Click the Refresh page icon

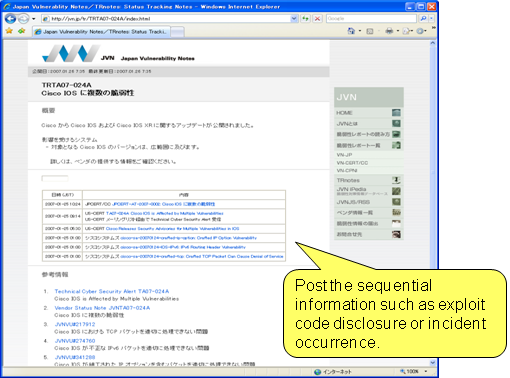click(x=305, y=19)
